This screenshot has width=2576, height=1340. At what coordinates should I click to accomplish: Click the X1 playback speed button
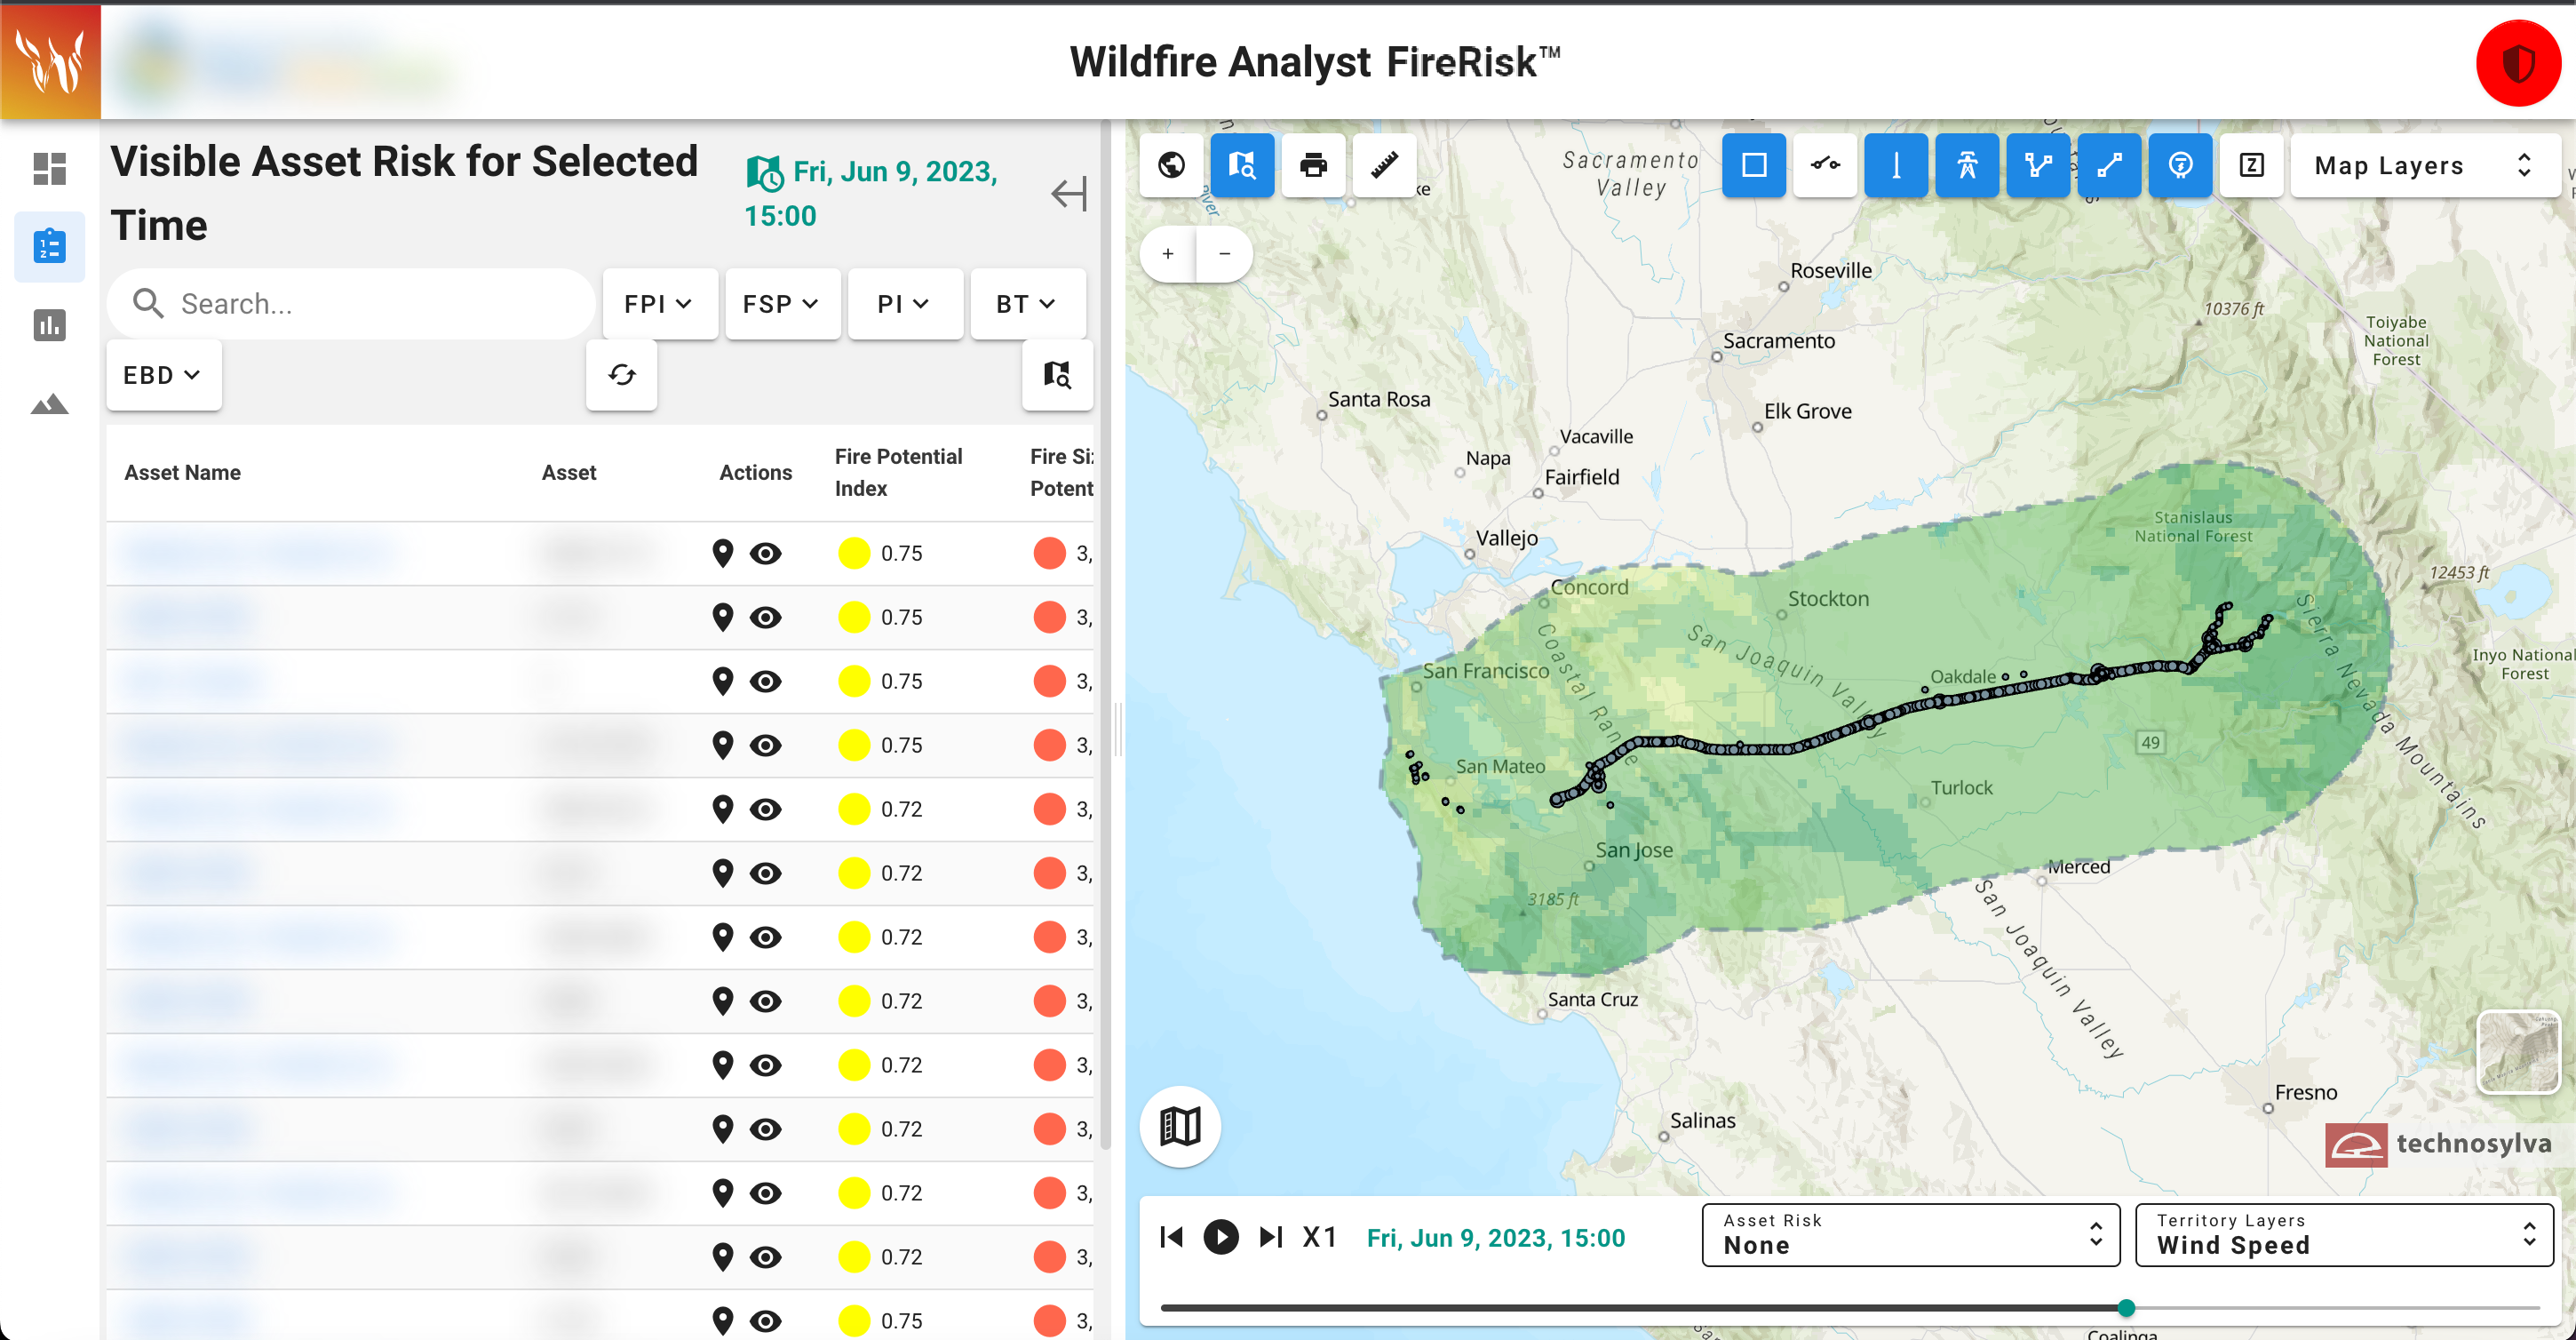(1319, 1237)
